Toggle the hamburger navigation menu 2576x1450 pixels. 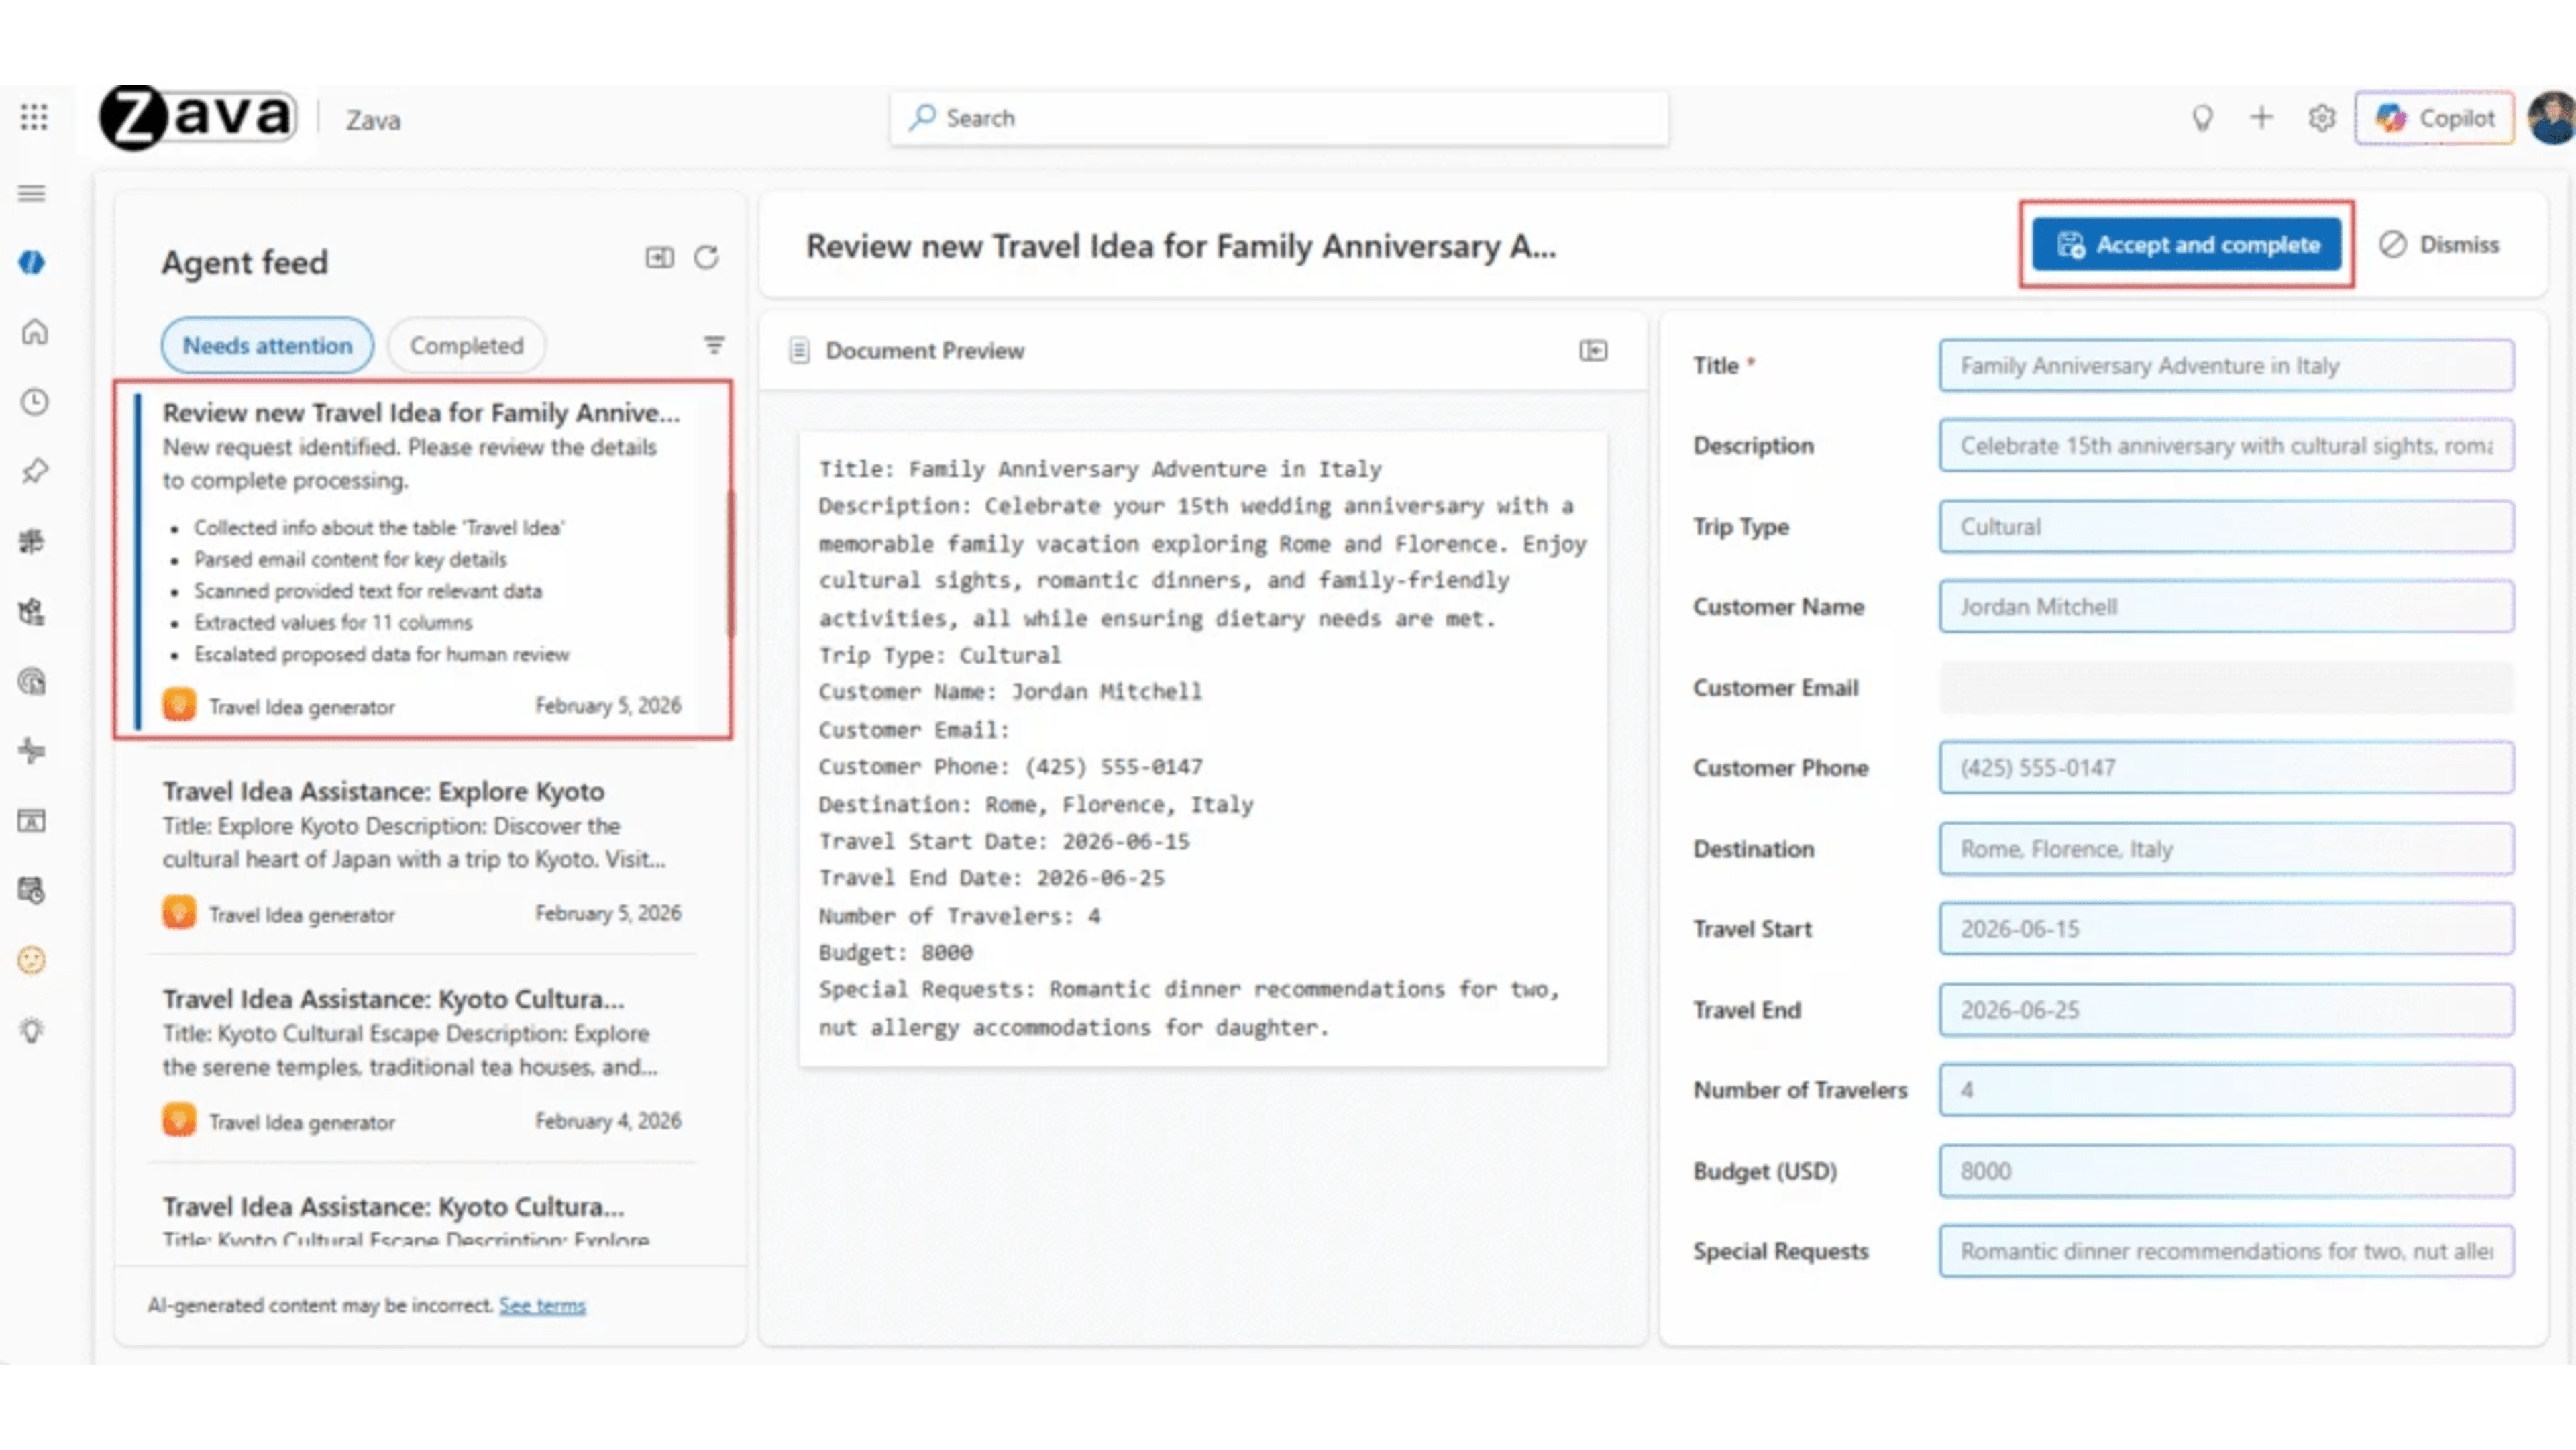[x=32, y=193]
